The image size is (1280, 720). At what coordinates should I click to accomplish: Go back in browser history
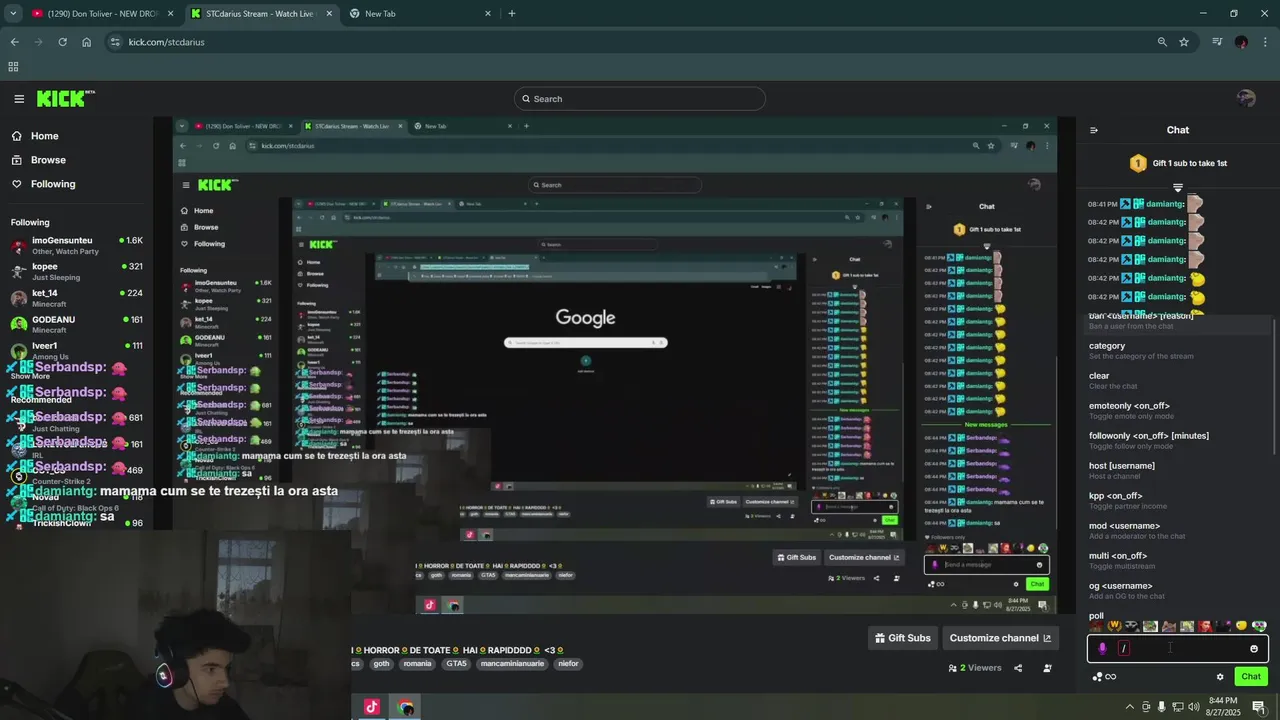14,42
